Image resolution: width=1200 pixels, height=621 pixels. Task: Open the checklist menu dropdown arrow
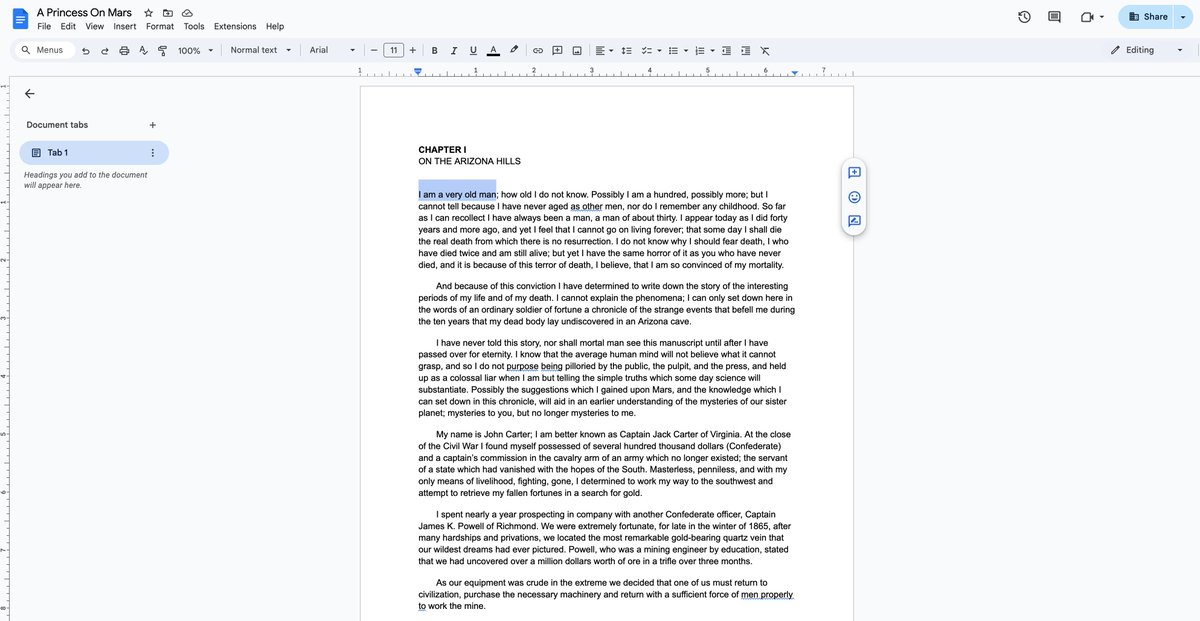(x=659, y=50)
